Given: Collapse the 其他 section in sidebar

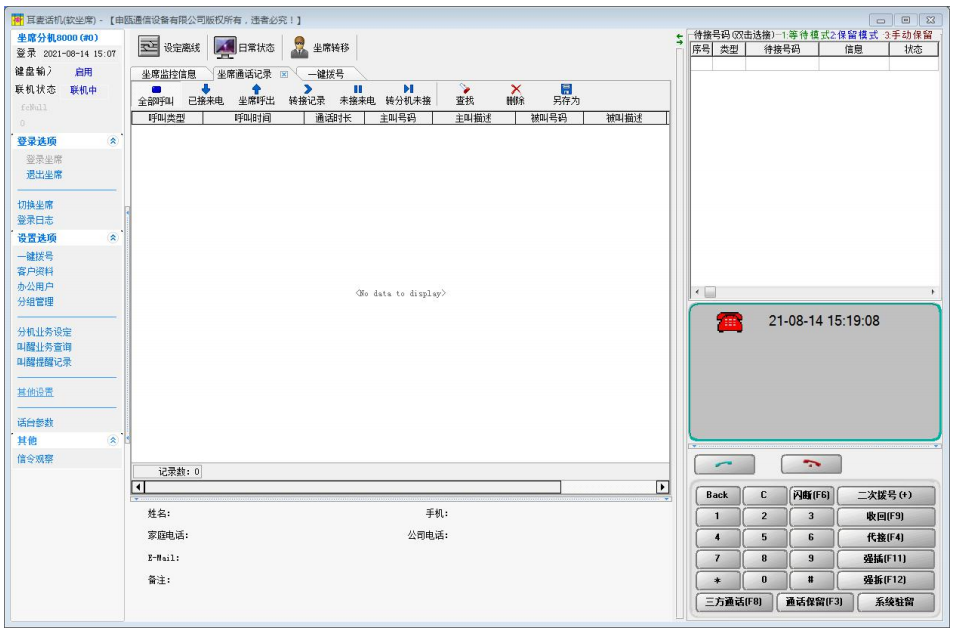Looking at the screenshot, I should coord(112,440).
